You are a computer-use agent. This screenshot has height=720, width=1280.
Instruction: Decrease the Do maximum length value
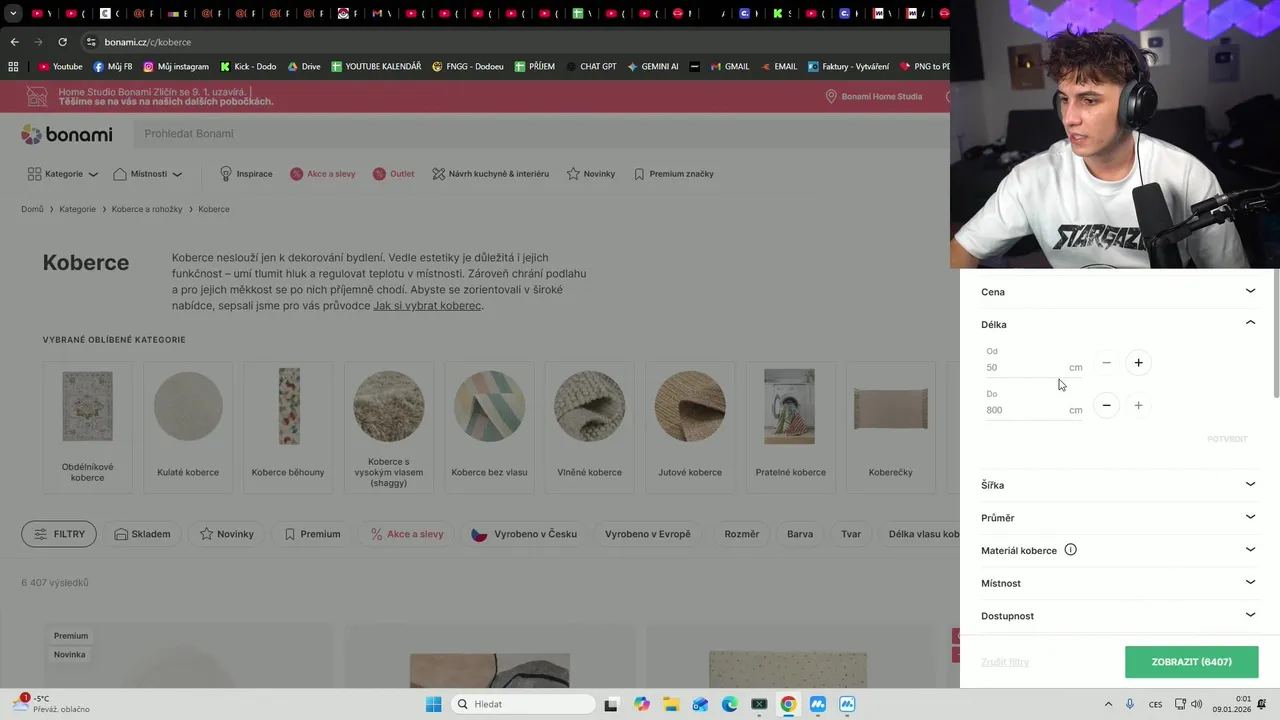click(1106, 405)
